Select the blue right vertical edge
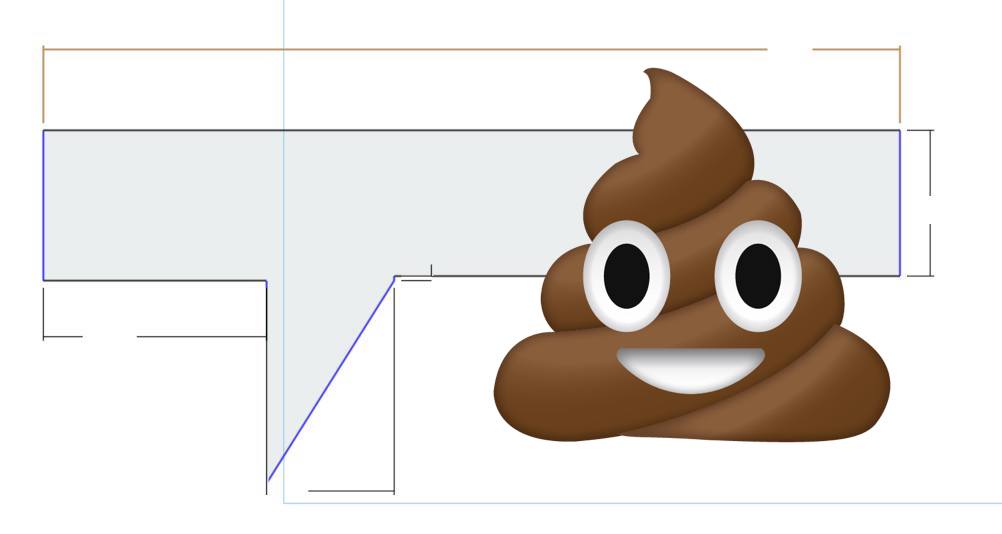 click(x=900, y=203)
